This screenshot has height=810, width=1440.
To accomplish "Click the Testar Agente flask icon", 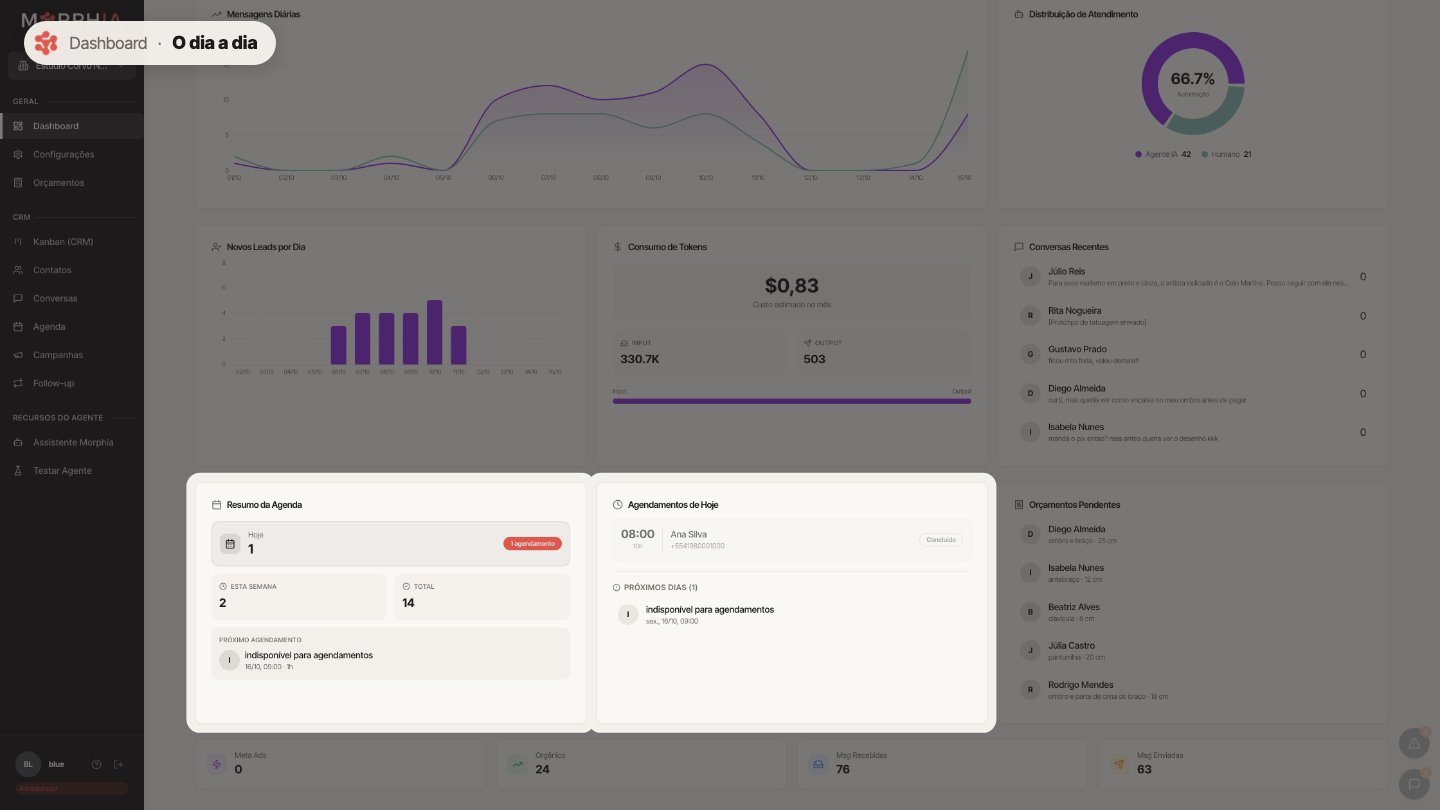I will (18, 470).
